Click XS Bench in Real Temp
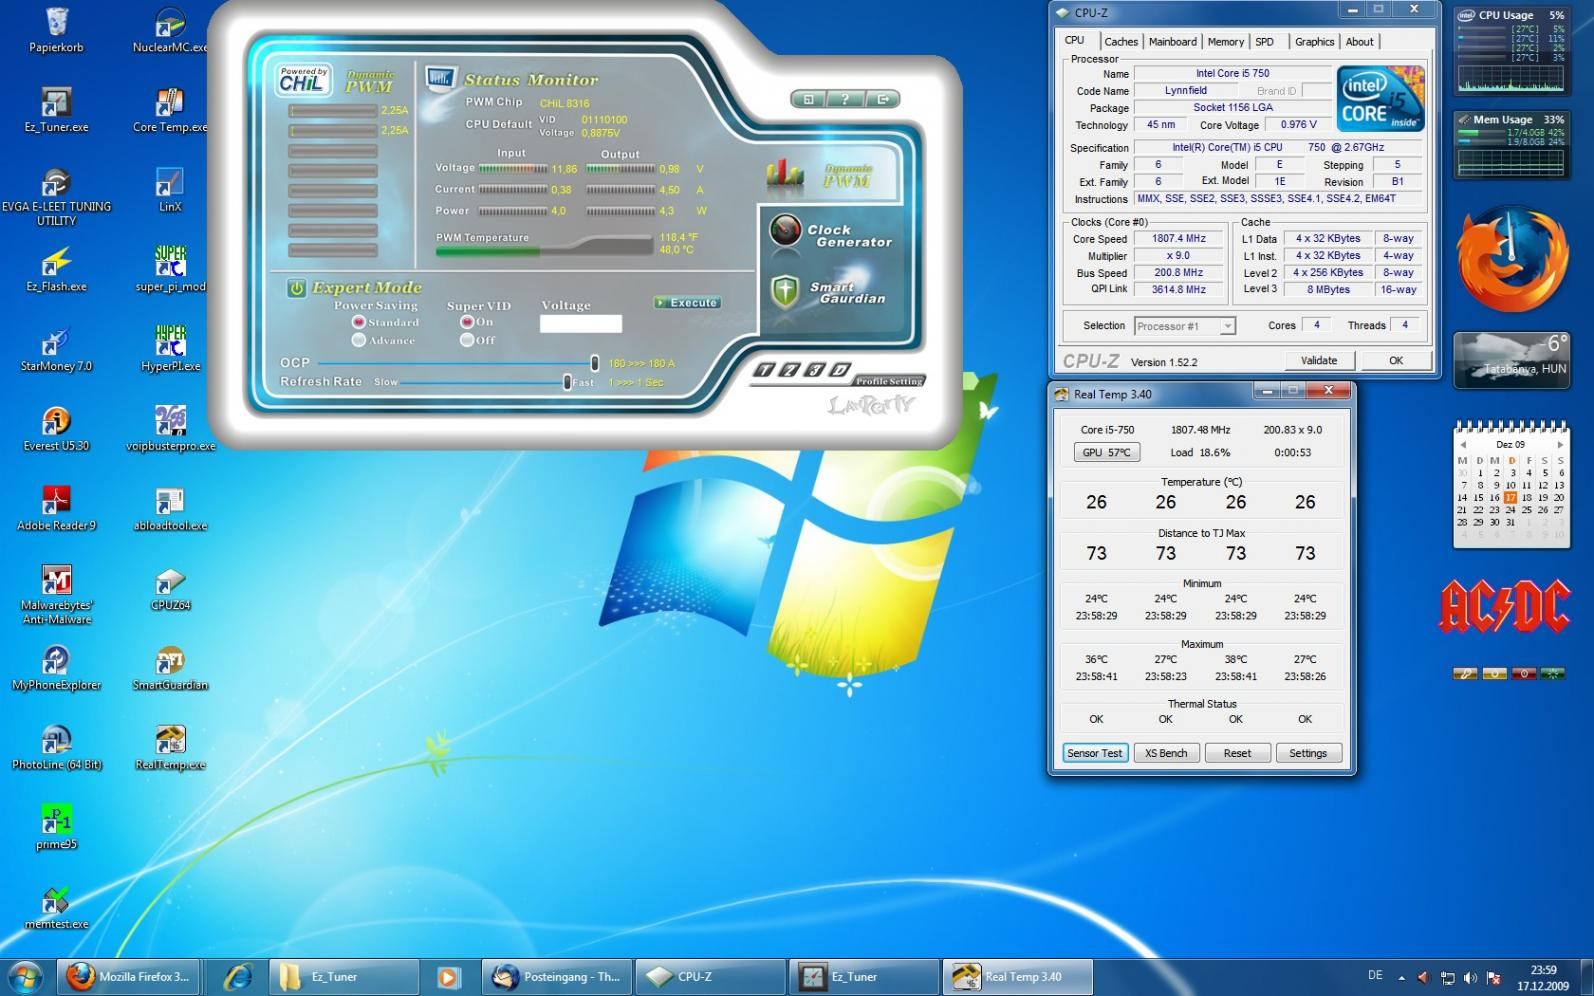This screenshot has height=996, width=1594. pyautogui.click(x=1166, y=753)
